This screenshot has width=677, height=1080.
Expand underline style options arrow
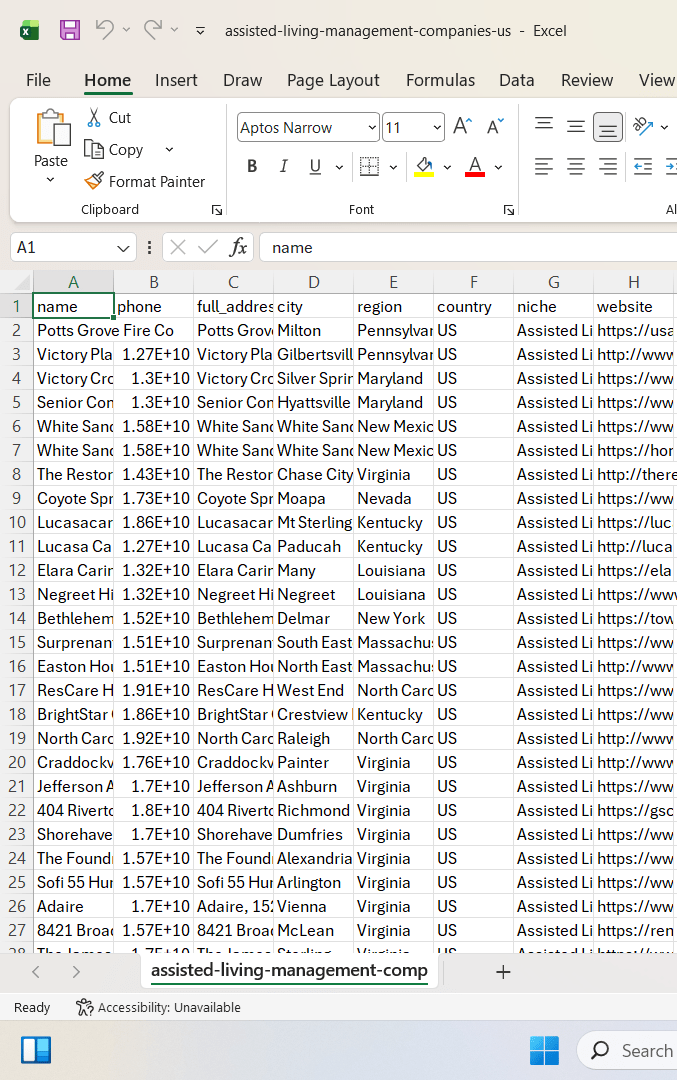click(x=339, y=167)
